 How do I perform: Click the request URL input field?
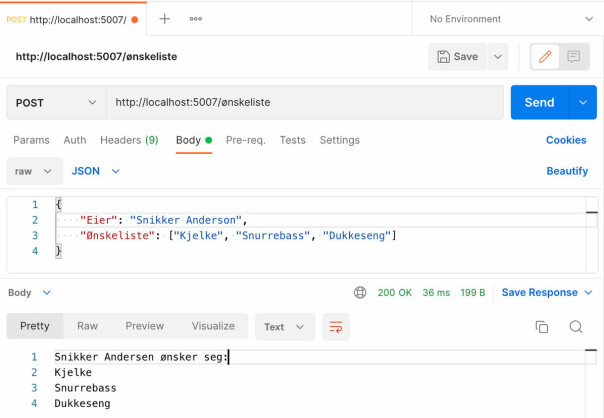304,102
